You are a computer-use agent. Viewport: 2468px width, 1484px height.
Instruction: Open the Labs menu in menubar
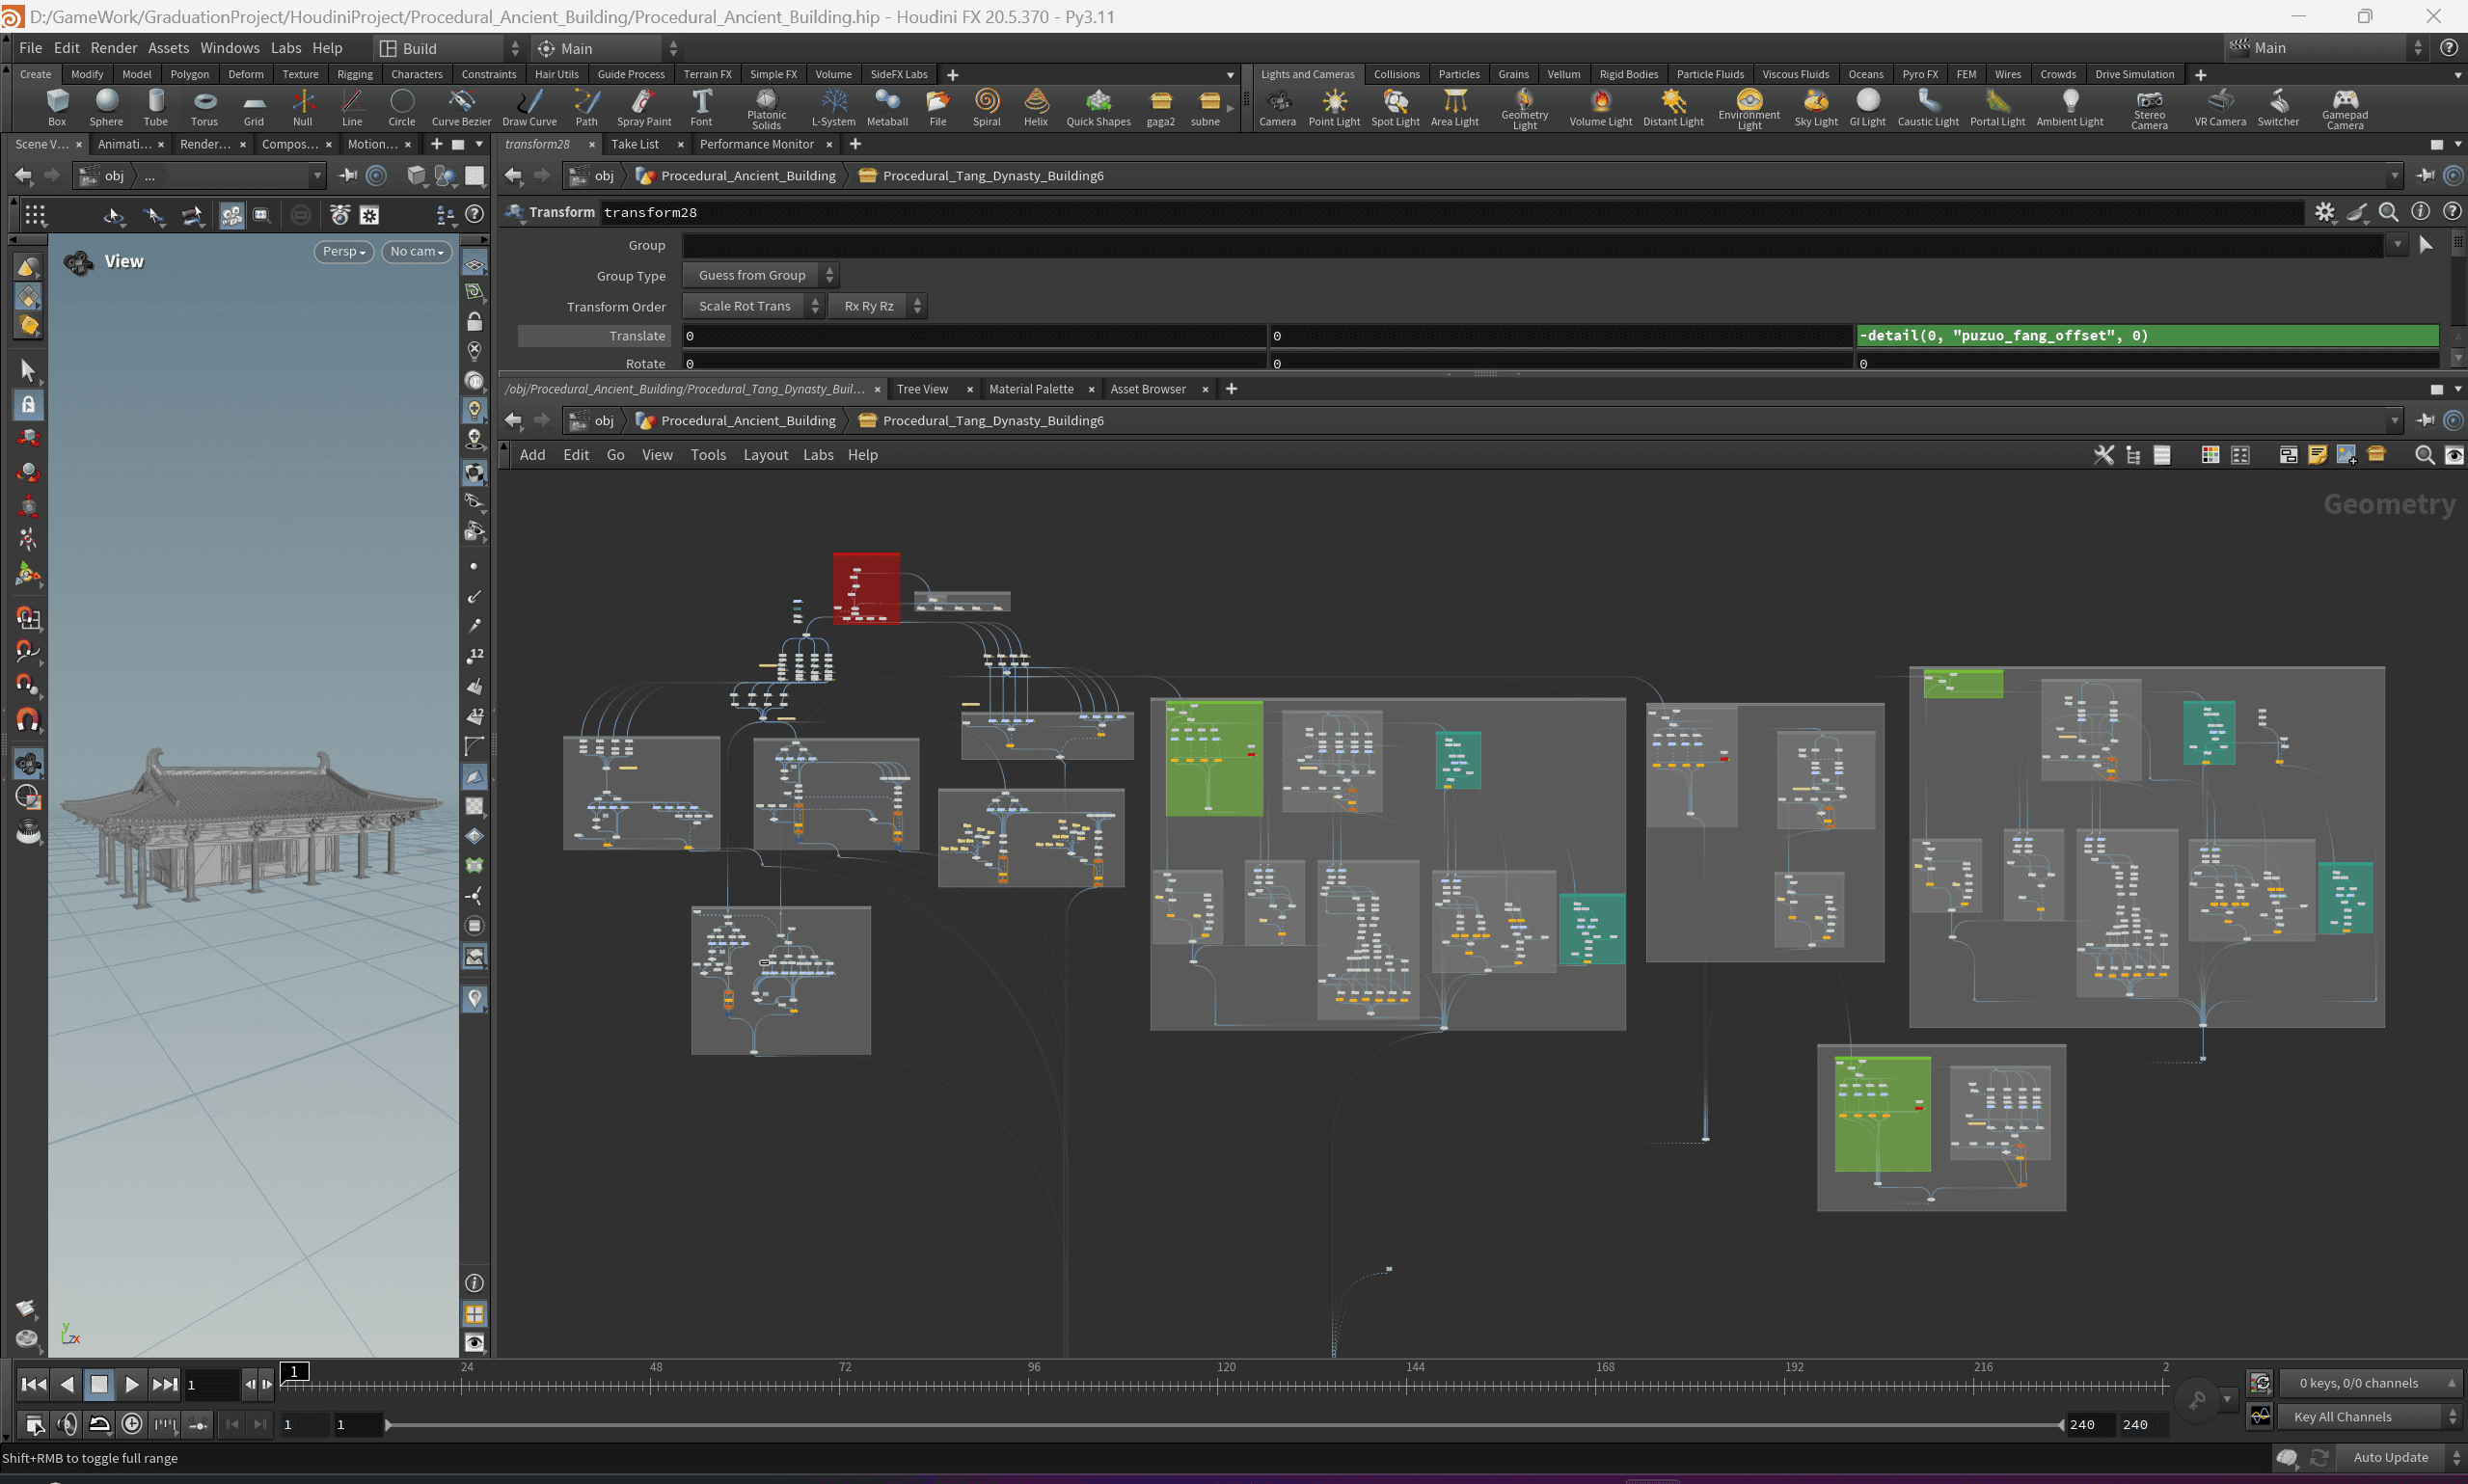[285, 48]
